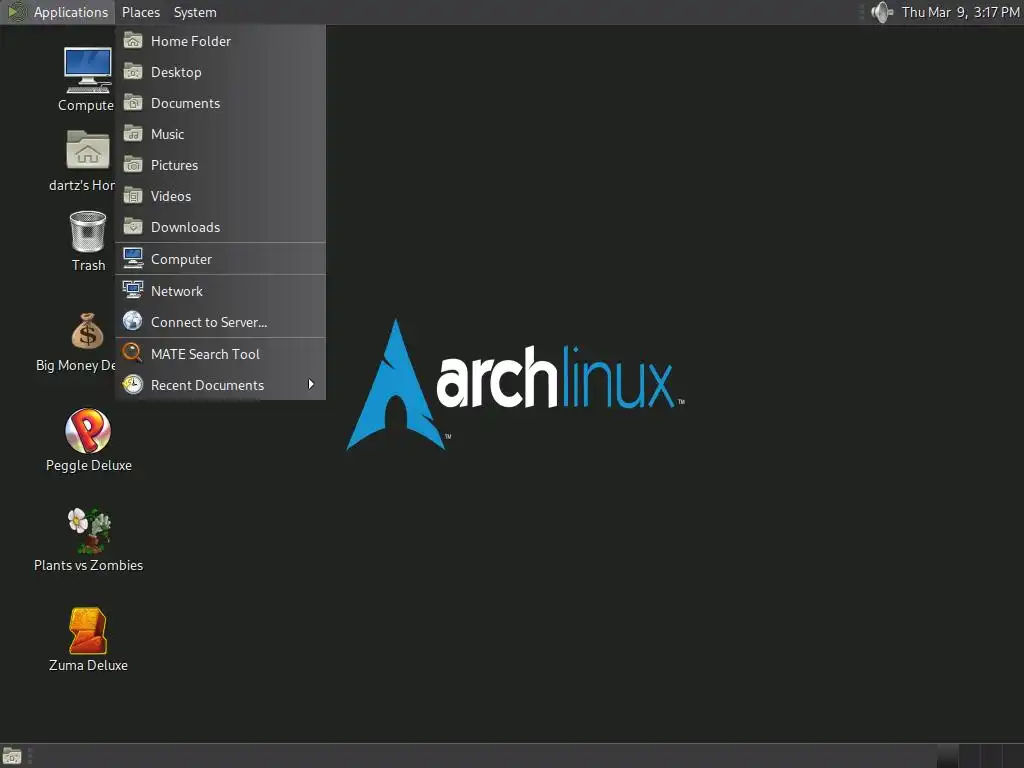
Task: Click the Desktop folder icon in menu
Action: (133, 71)
